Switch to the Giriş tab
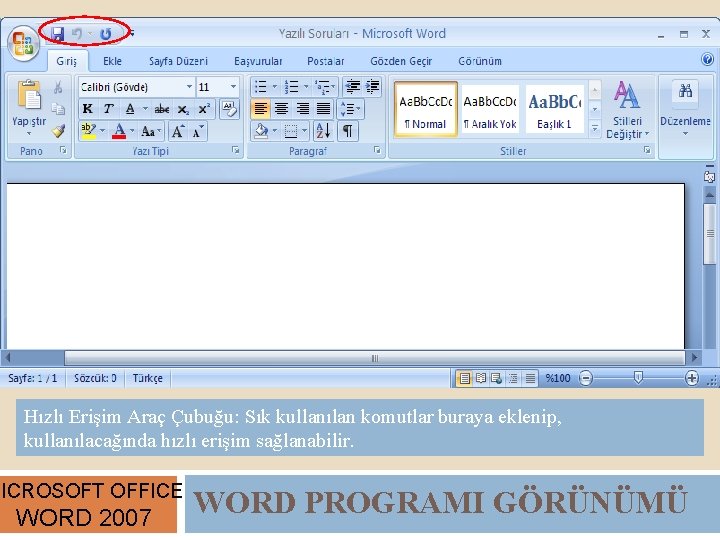This screenshot has width=720, height=540. 67,61
